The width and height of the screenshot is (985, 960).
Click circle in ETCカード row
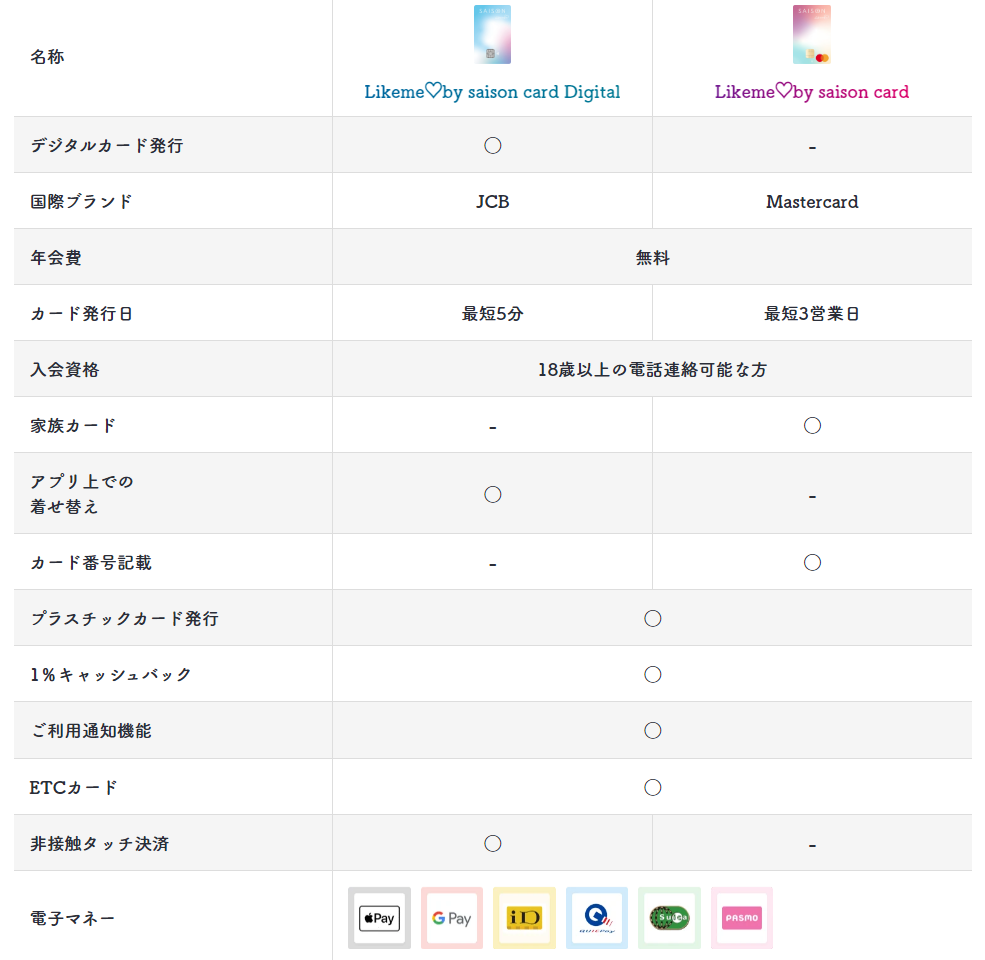pyautogui.click(x=653, y=787)
